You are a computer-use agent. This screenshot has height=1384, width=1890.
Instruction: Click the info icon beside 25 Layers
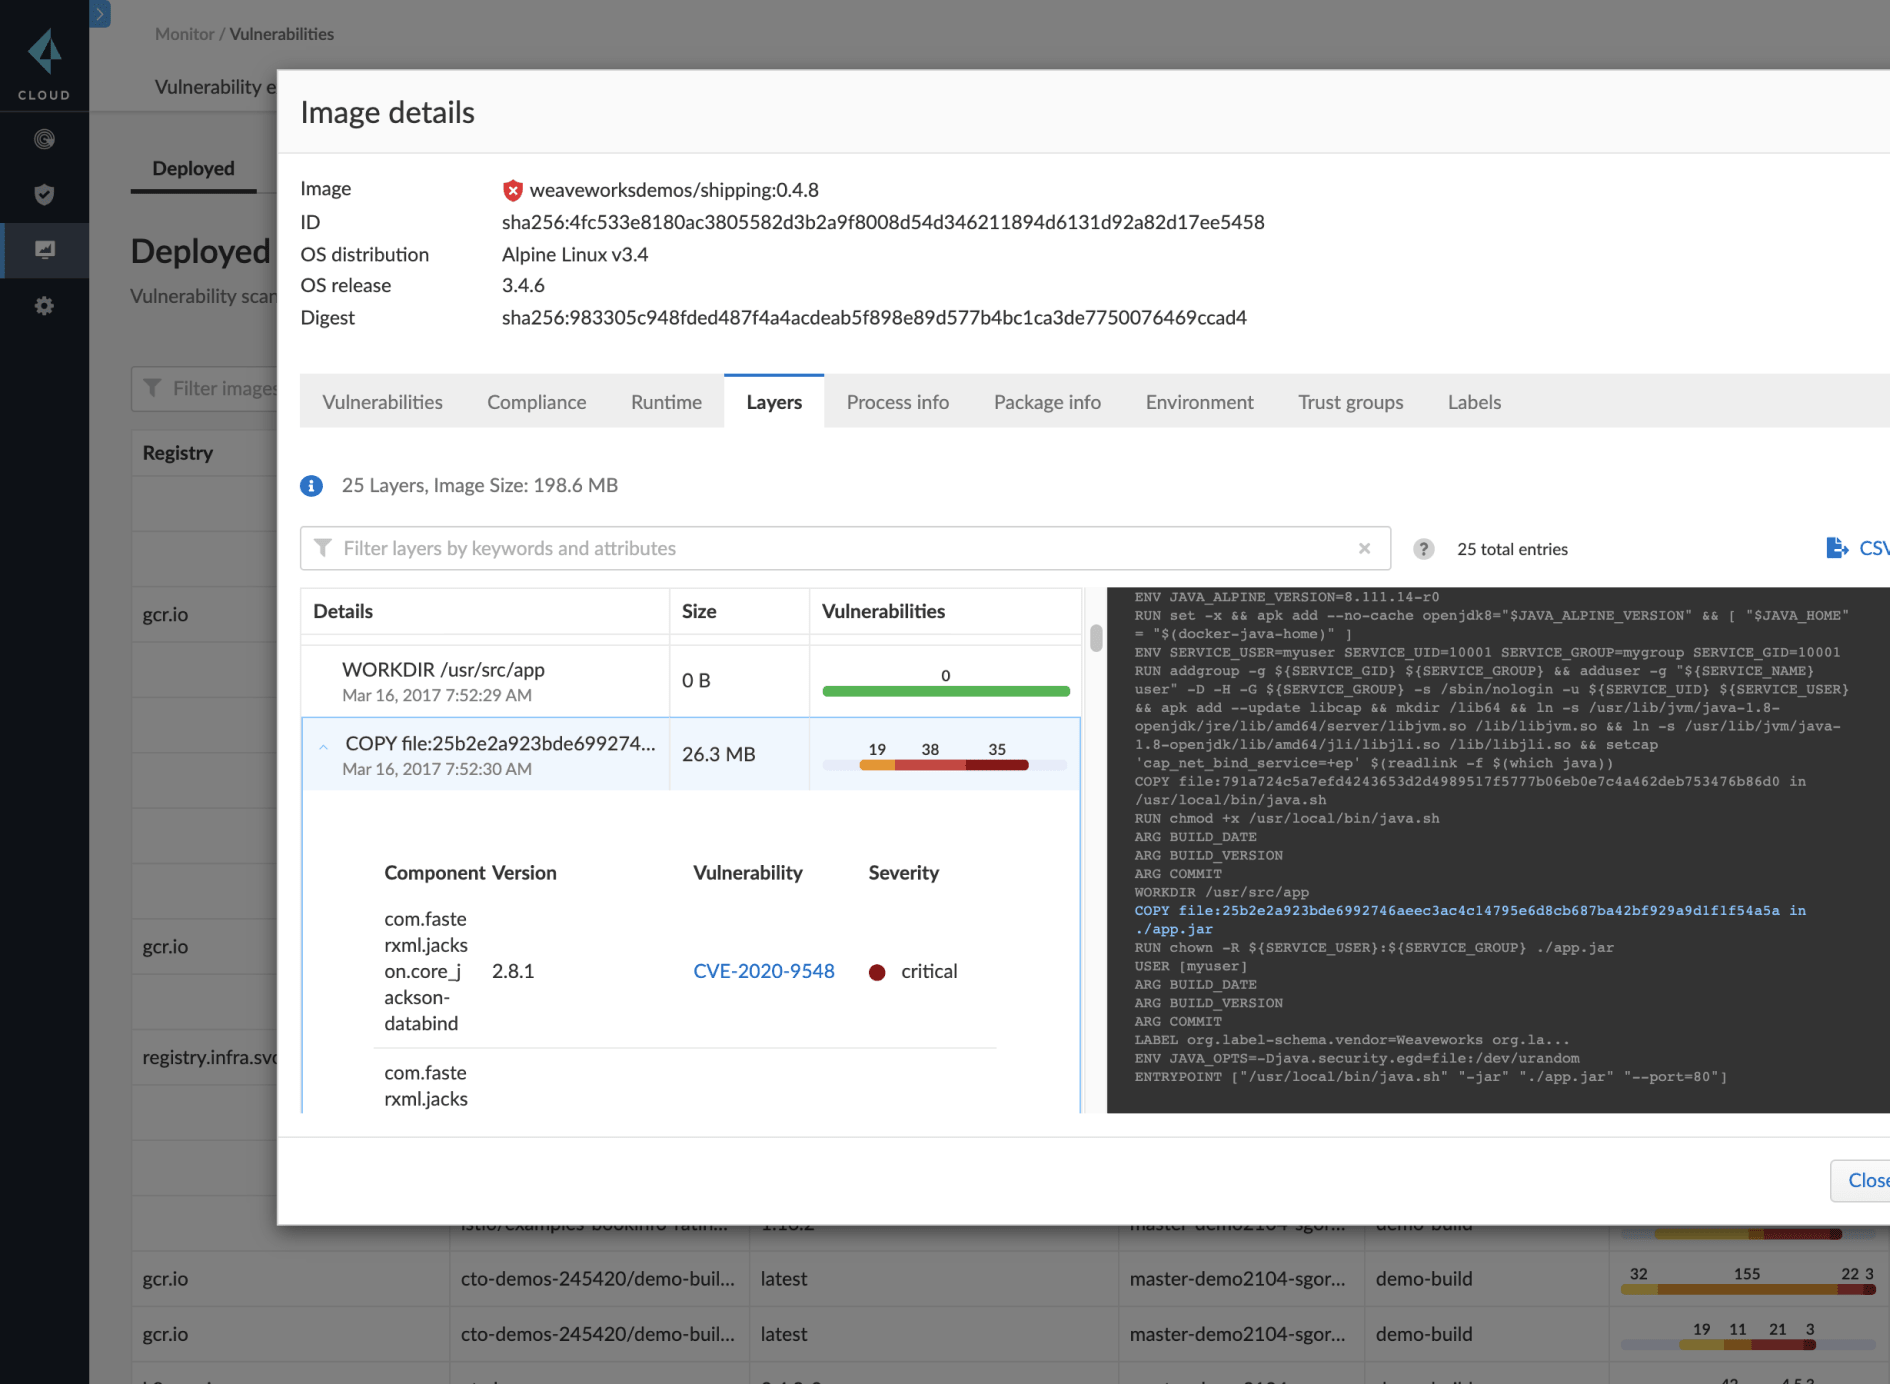coord(311,486)
